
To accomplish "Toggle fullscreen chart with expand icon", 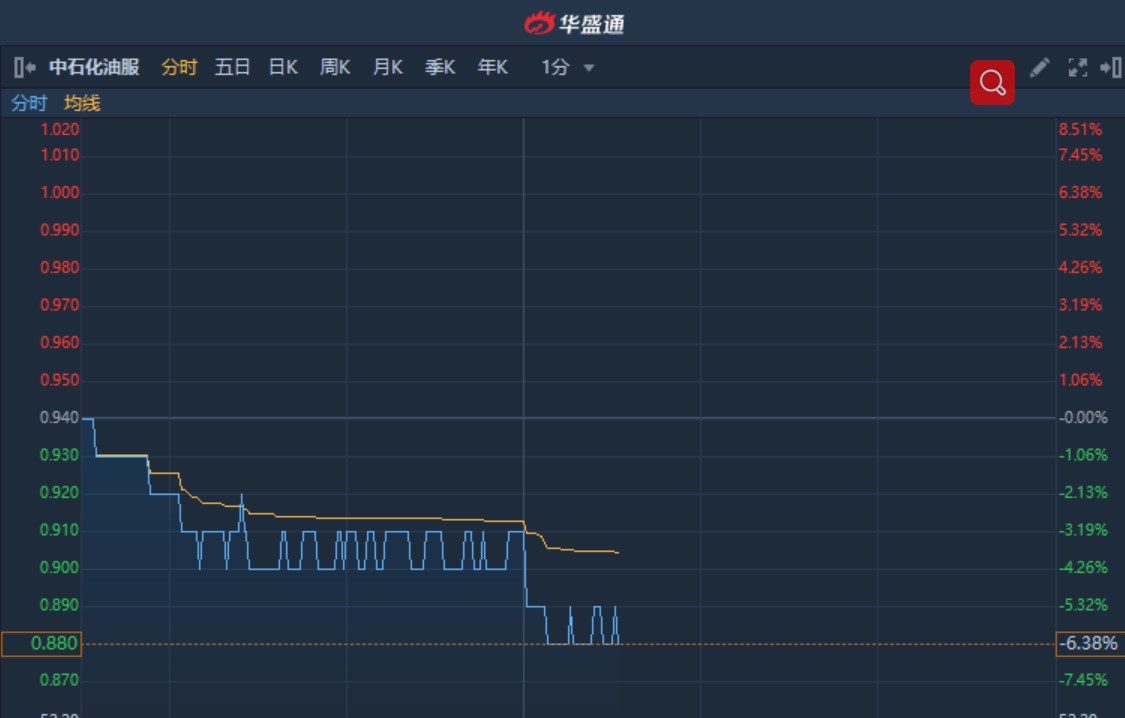I will click(1078, 67).
